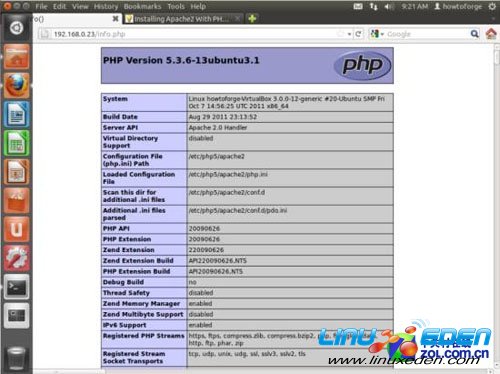The height and width of the screenshot is (374, 500).
Task: Open the Help menu
Action: point(198,6)
